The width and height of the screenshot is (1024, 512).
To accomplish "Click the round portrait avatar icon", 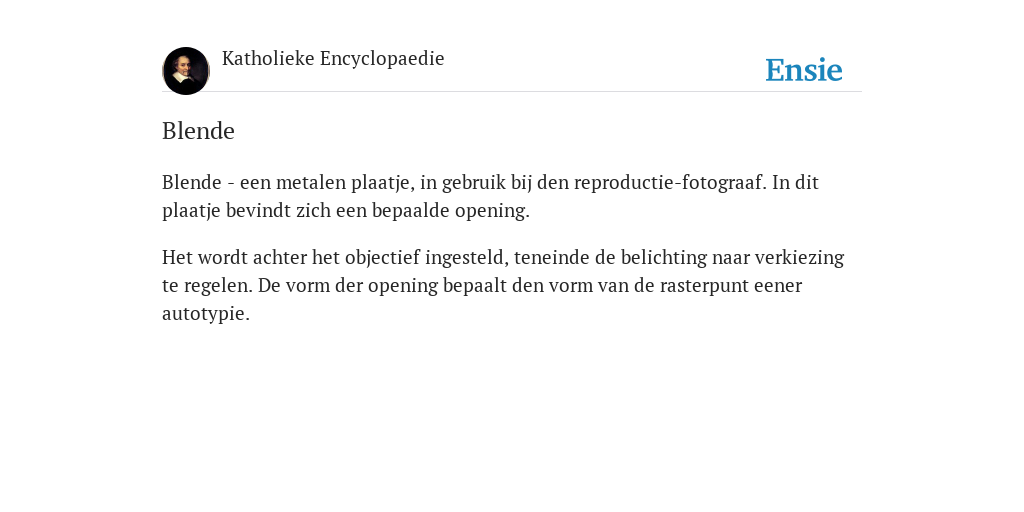I will [186, 71].
